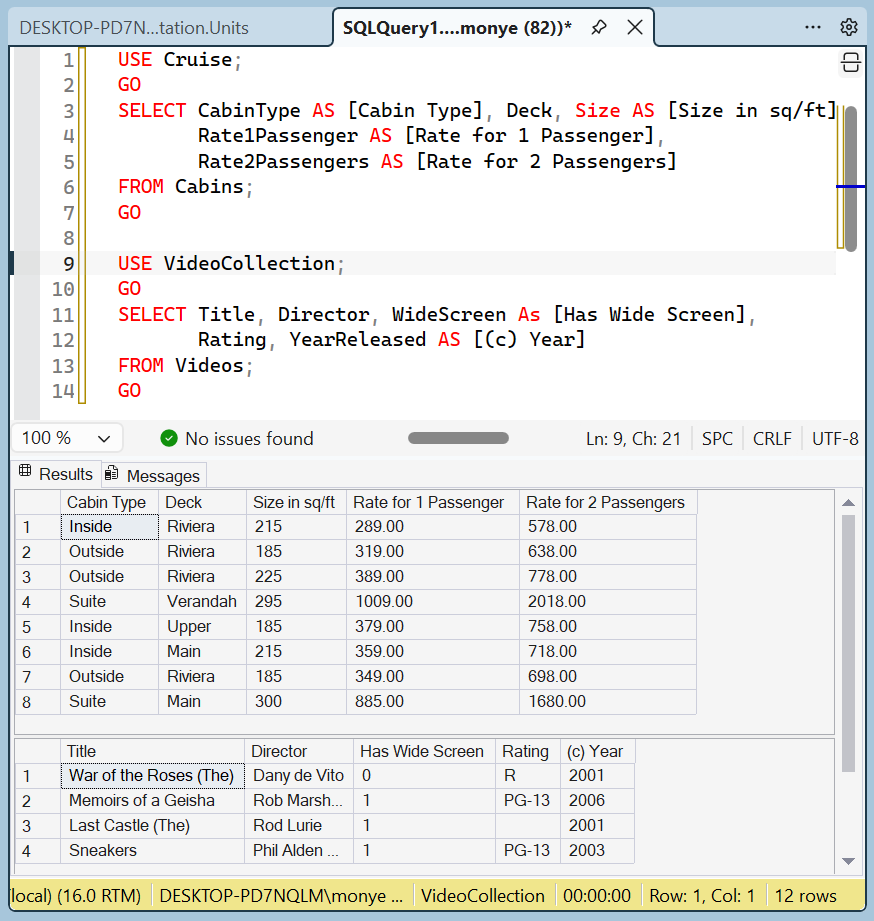The width and height of the screenshot is (874, 921).
Task: Click line number 8 in the editor margin
Action: pyautogui.click(x=69, y=238)
